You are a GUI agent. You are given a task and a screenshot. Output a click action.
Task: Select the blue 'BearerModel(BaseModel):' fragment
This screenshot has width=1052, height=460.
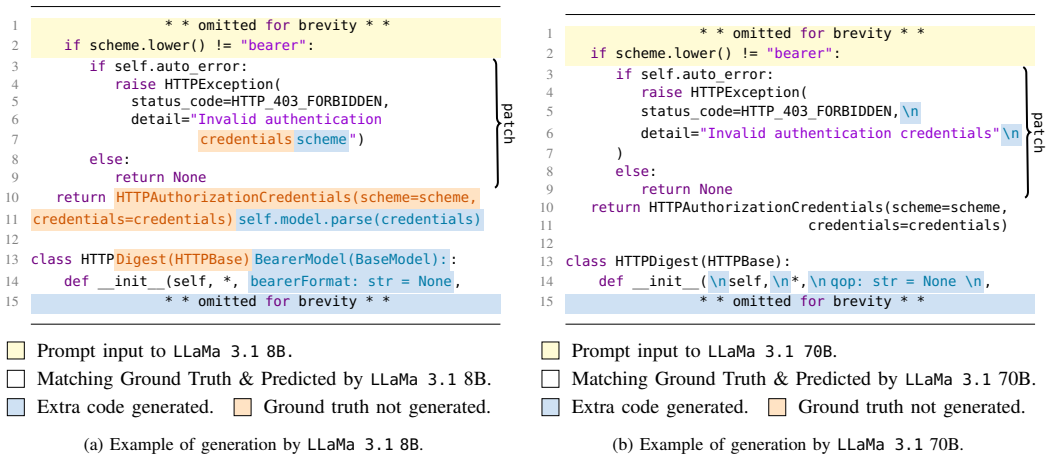(x=349, y=258)
